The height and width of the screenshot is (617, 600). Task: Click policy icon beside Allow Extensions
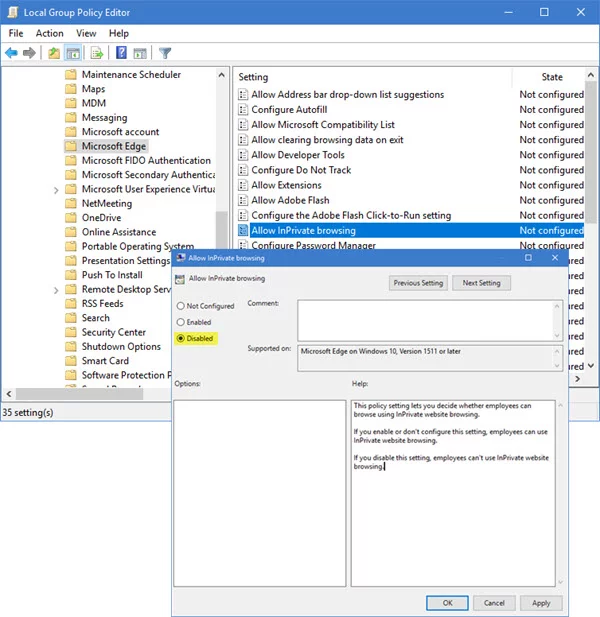[243, 185]
